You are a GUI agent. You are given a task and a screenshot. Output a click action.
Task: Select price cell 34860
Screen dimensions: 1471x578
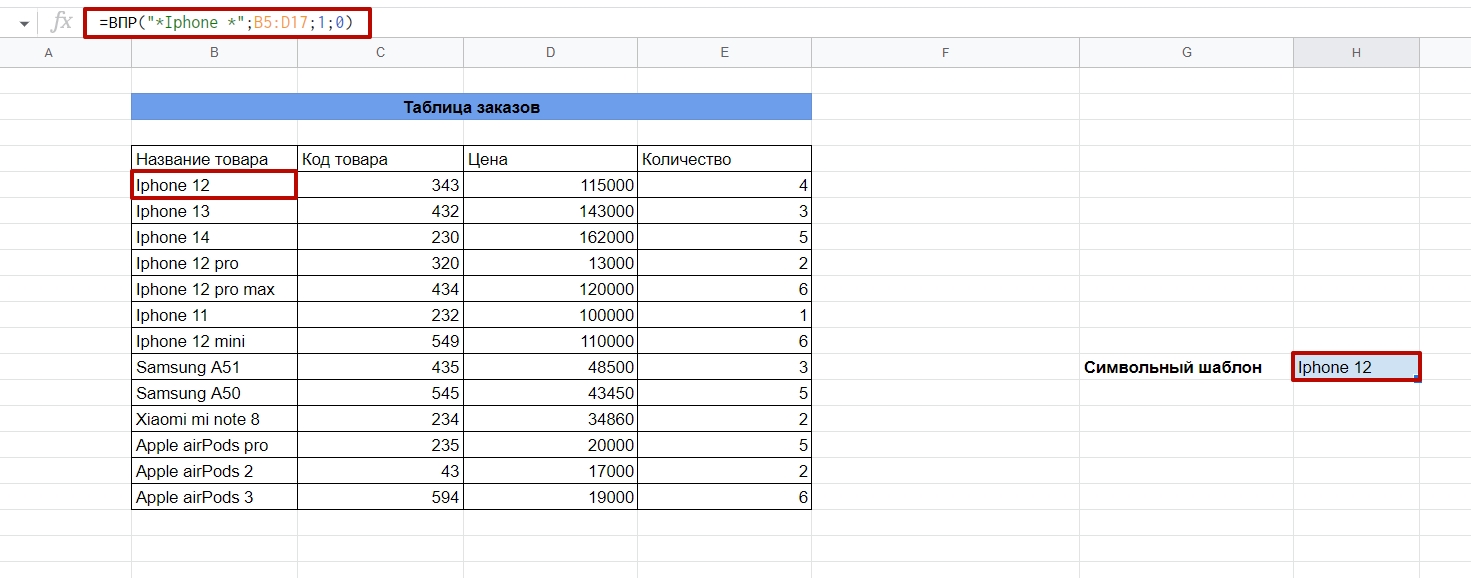[550, 419]
